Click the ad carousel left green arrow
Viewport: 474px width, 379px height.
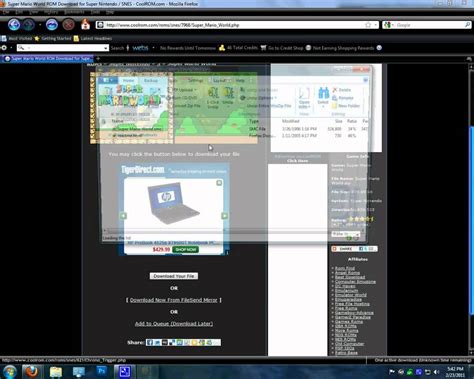point(123,216)
